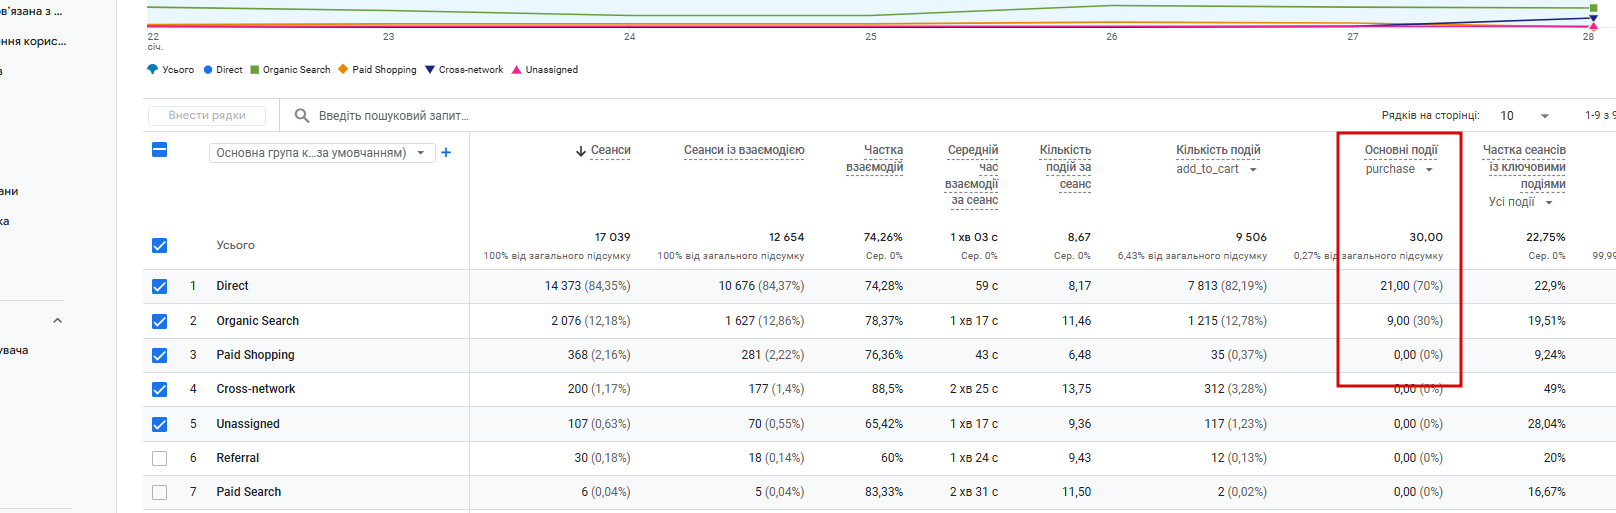Click the Organic Search green legend marker

point(255,70)
